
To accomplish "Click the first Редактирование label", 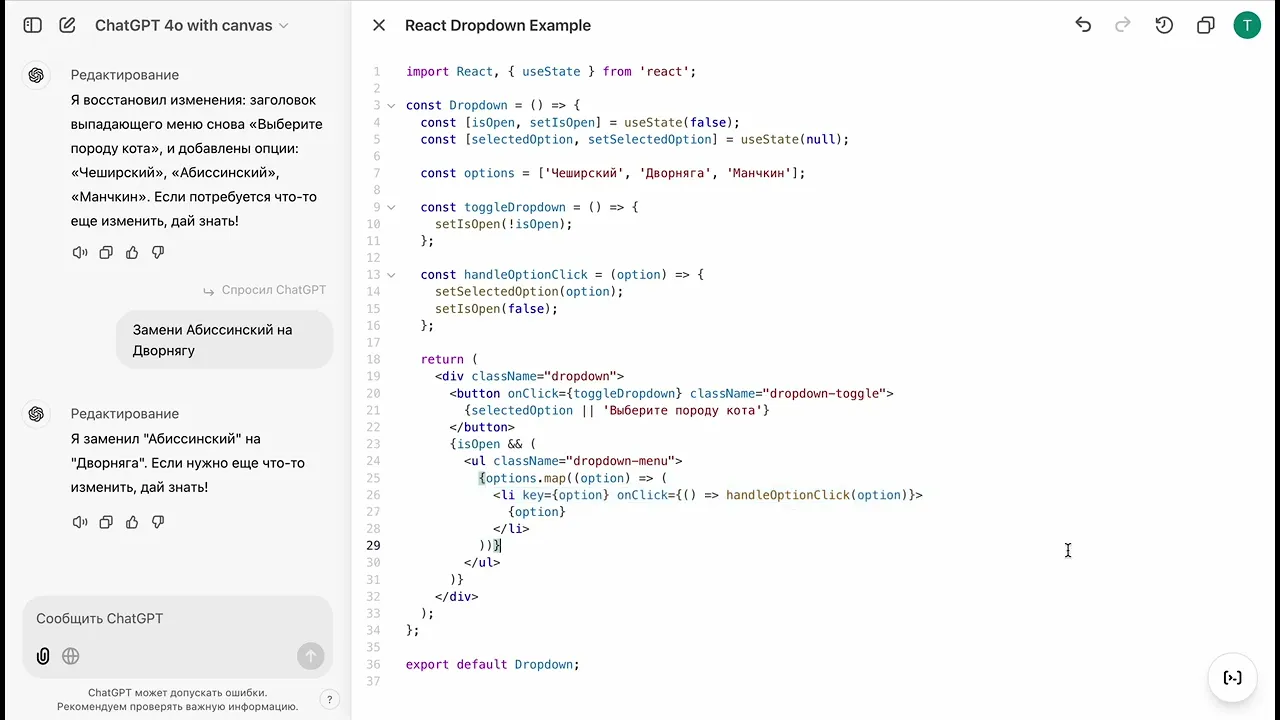I will click(125, 75).
